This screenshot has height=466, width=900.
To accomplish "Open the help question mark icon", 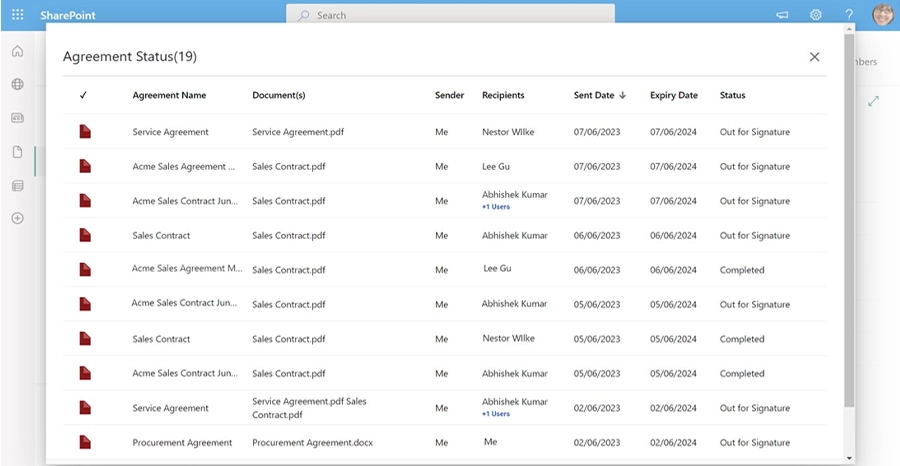I will pyautogui.click(x=849, y=15).
